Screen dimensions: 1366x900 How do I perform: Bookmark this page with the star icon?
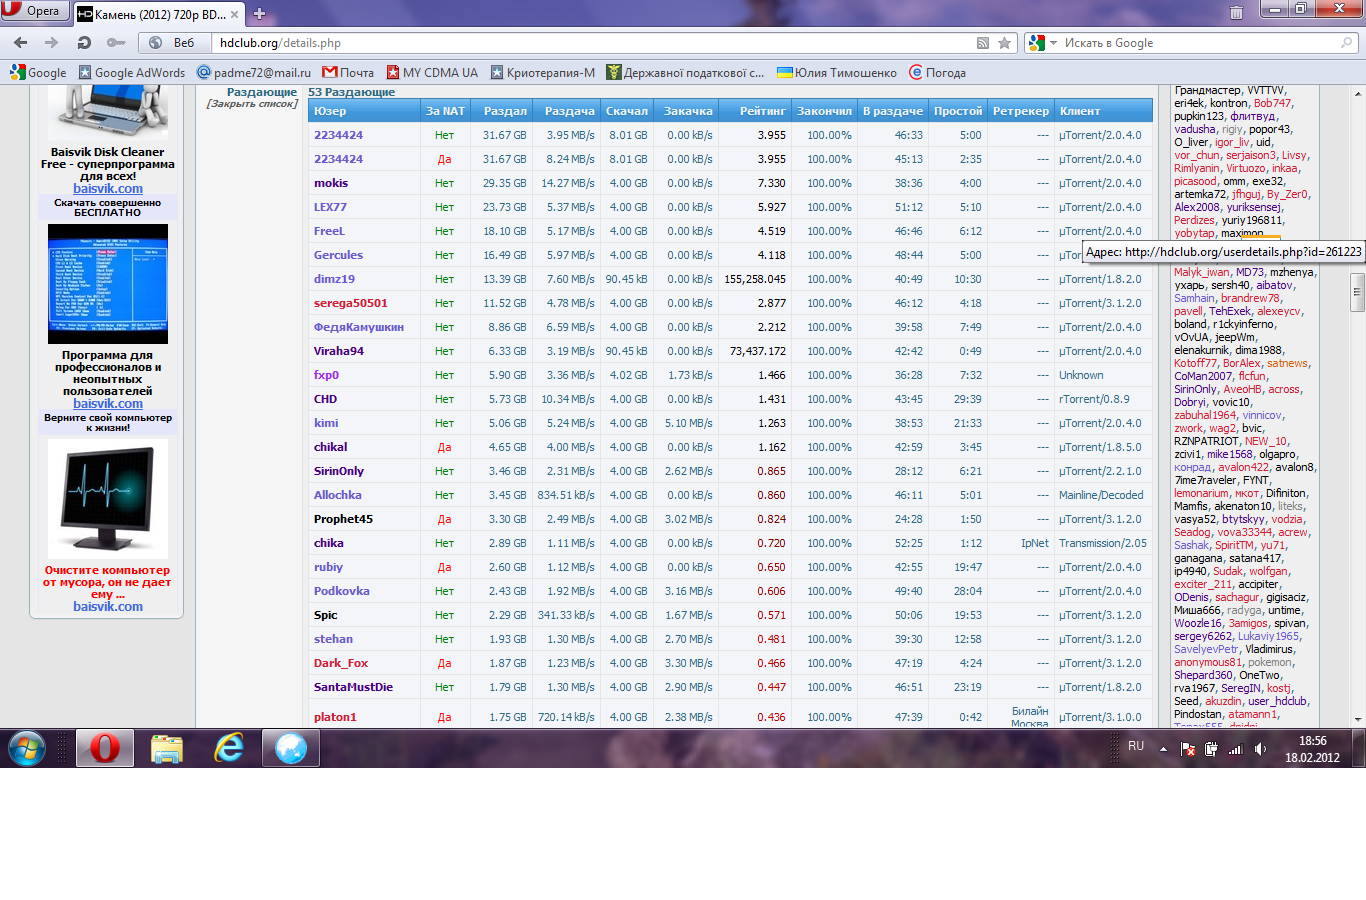point(1004,43)
